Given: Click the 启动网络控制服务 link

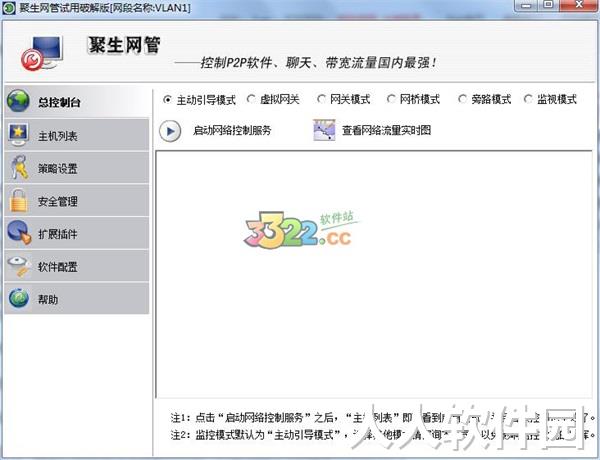Looking at the screenshot, I should point(232,130).
